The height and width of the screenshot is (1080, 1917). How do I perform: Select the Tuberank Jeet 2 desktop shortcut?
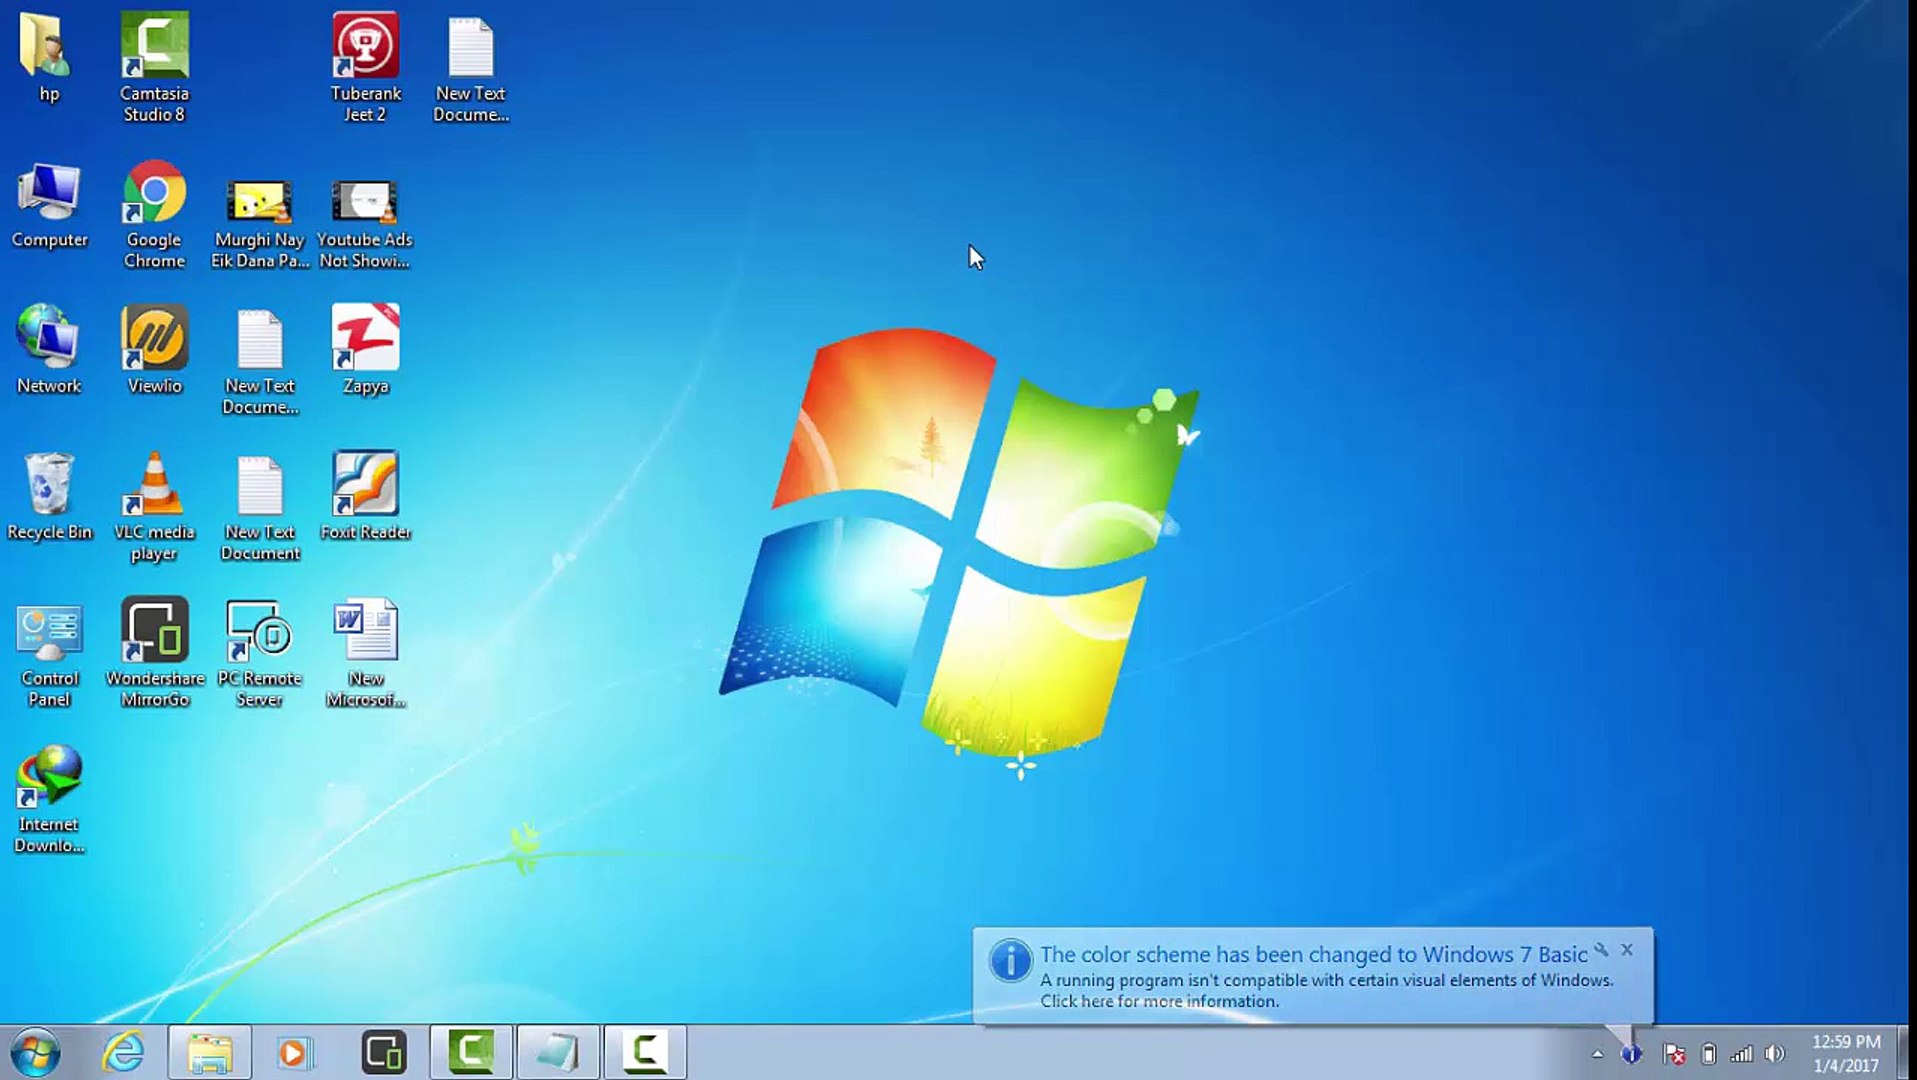(x=365, y=67)
